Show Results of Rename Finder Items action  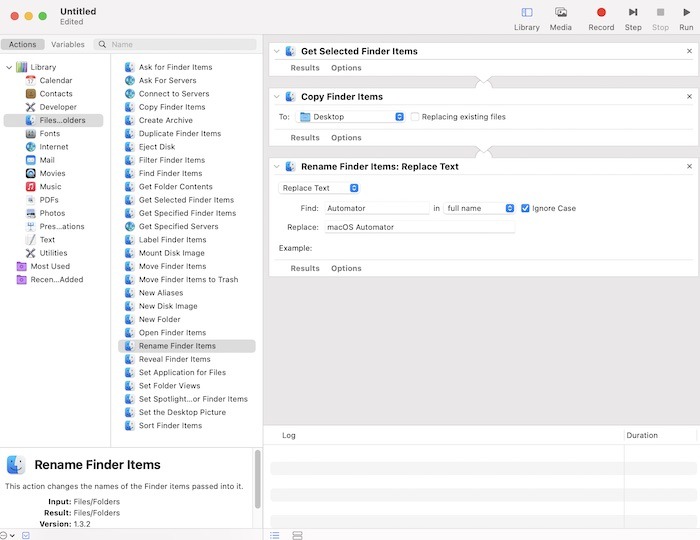[305, 268]
